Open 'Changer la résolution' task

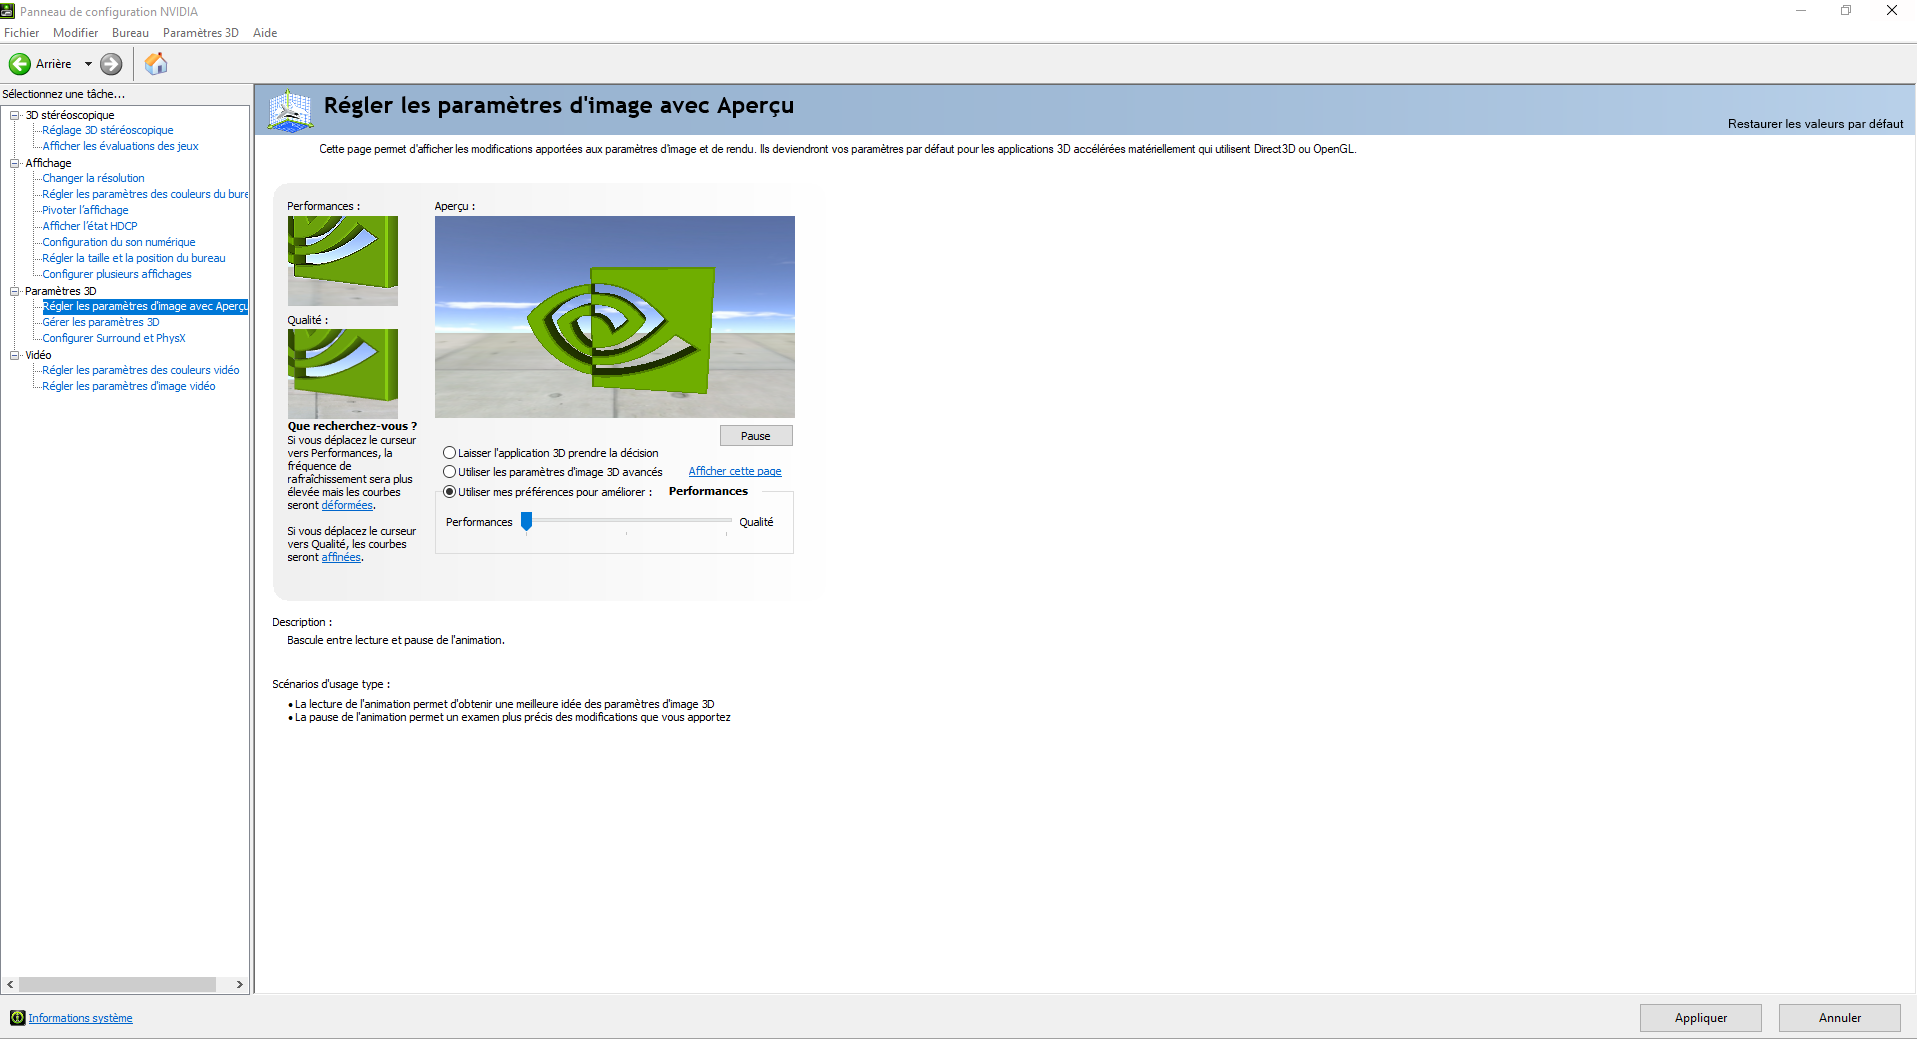[x=93, y=178]
